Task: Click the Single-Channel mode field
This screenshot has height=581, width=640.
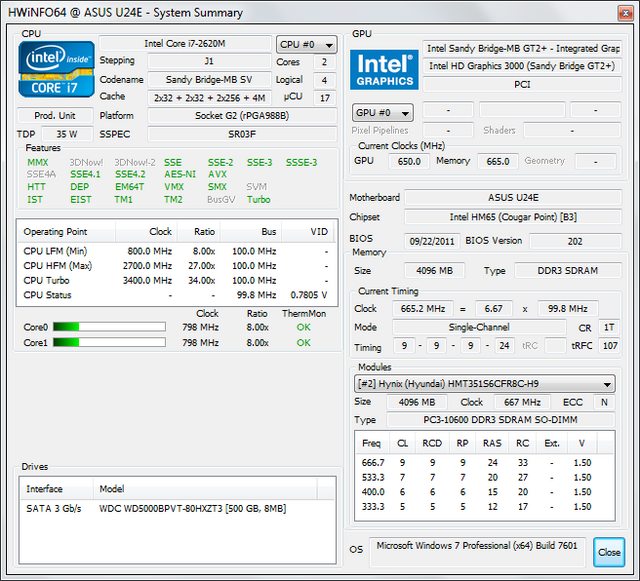Action: coord(479,327)
